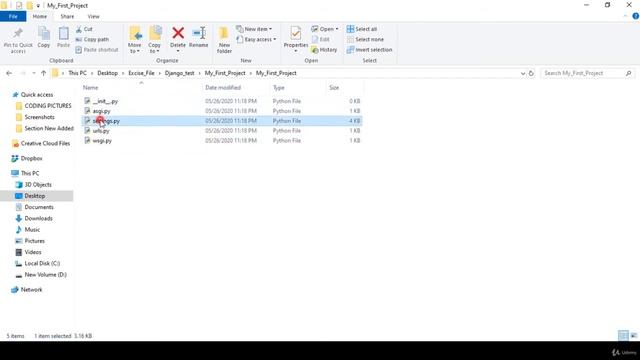Open the Easy access dropdown
The image size is (640, 360).
[x=256, y=40]
